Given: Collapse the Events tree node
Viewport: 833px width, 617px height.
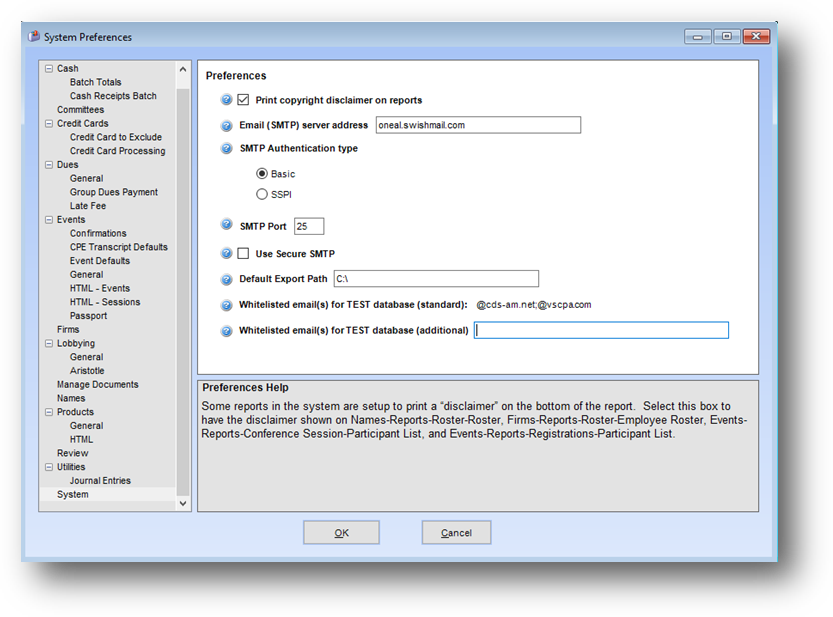Looking at the screenshot, I should coord(49,219).
